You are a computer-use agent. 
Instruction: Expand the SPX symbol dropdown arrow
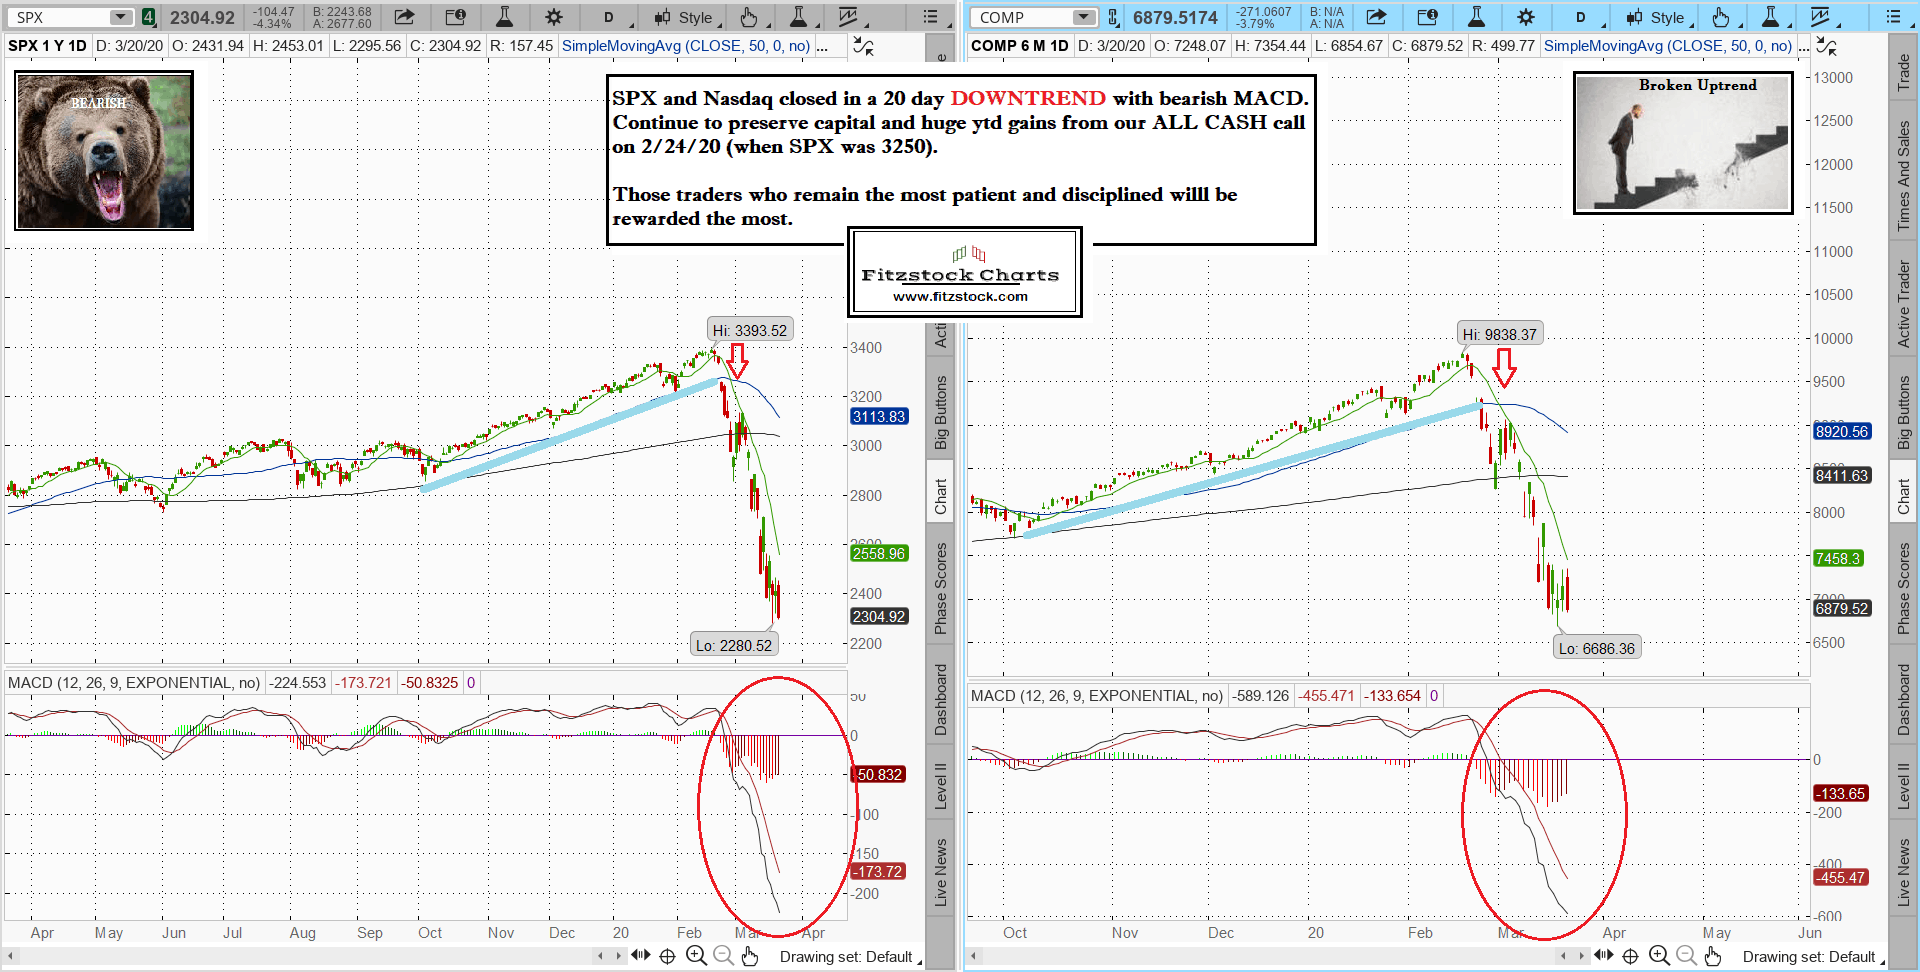[x=120, y=17]
